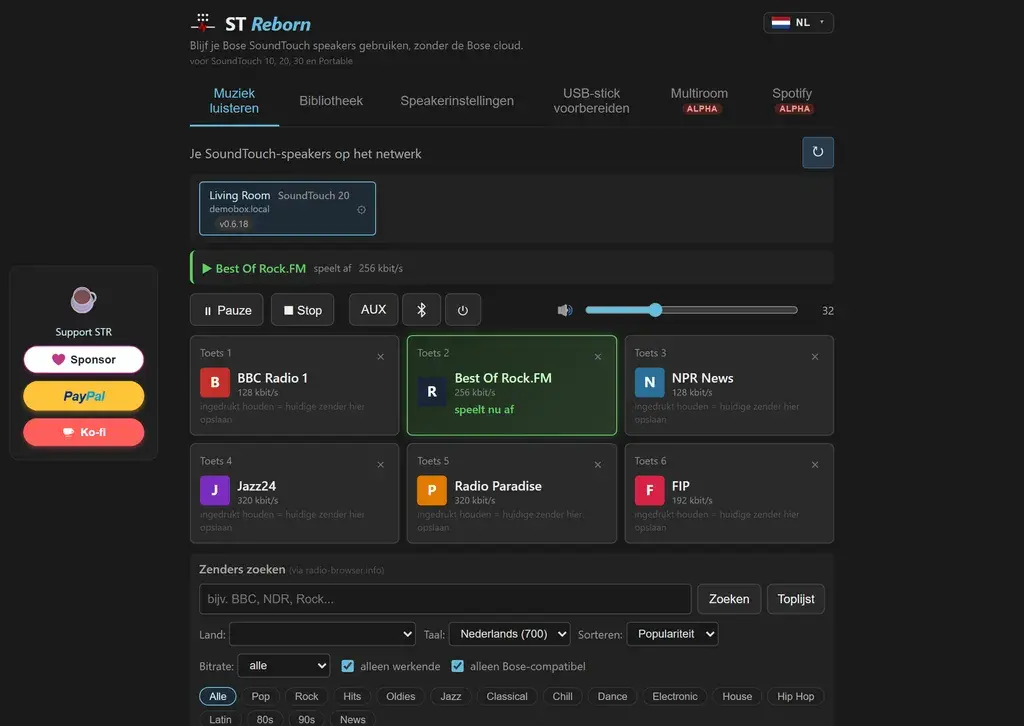The width and height of the screenshot is (1024, 726).
Task: Select the Alle genre chip
Action: [x=217, y=697]
